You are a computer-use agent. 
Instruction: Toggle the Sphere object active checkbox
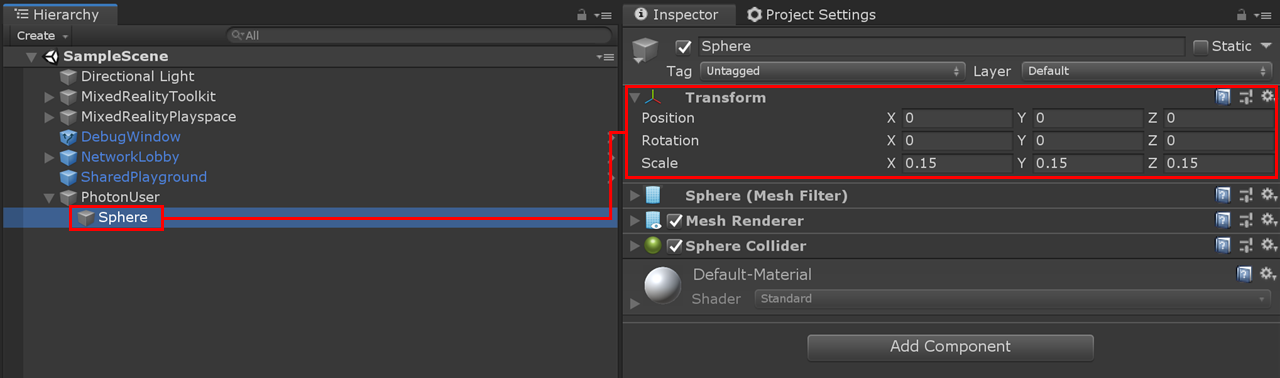pos(684,46)
